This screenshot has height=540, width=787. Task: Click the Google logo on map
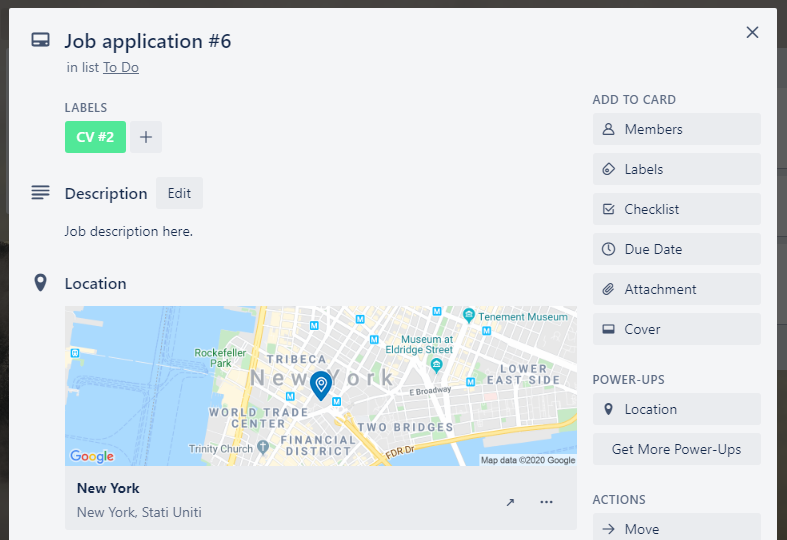[91, 456]
